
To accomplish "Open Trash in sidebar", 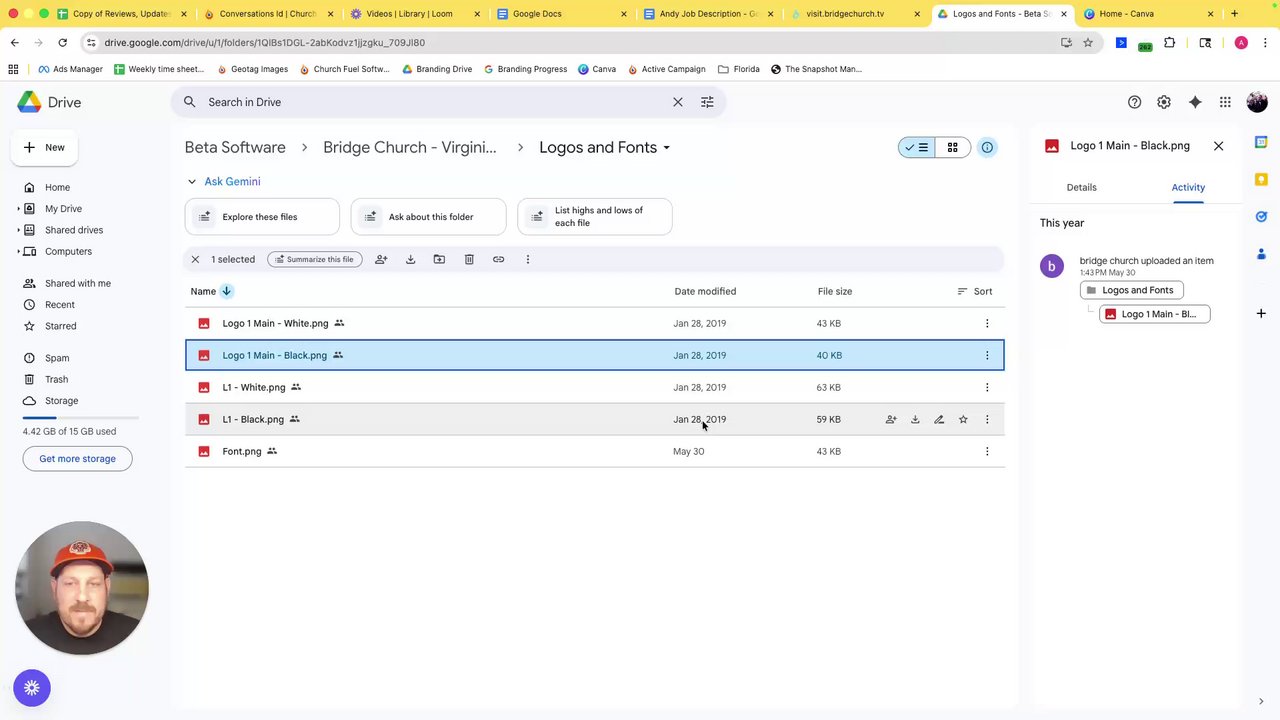I will point(56,379).
